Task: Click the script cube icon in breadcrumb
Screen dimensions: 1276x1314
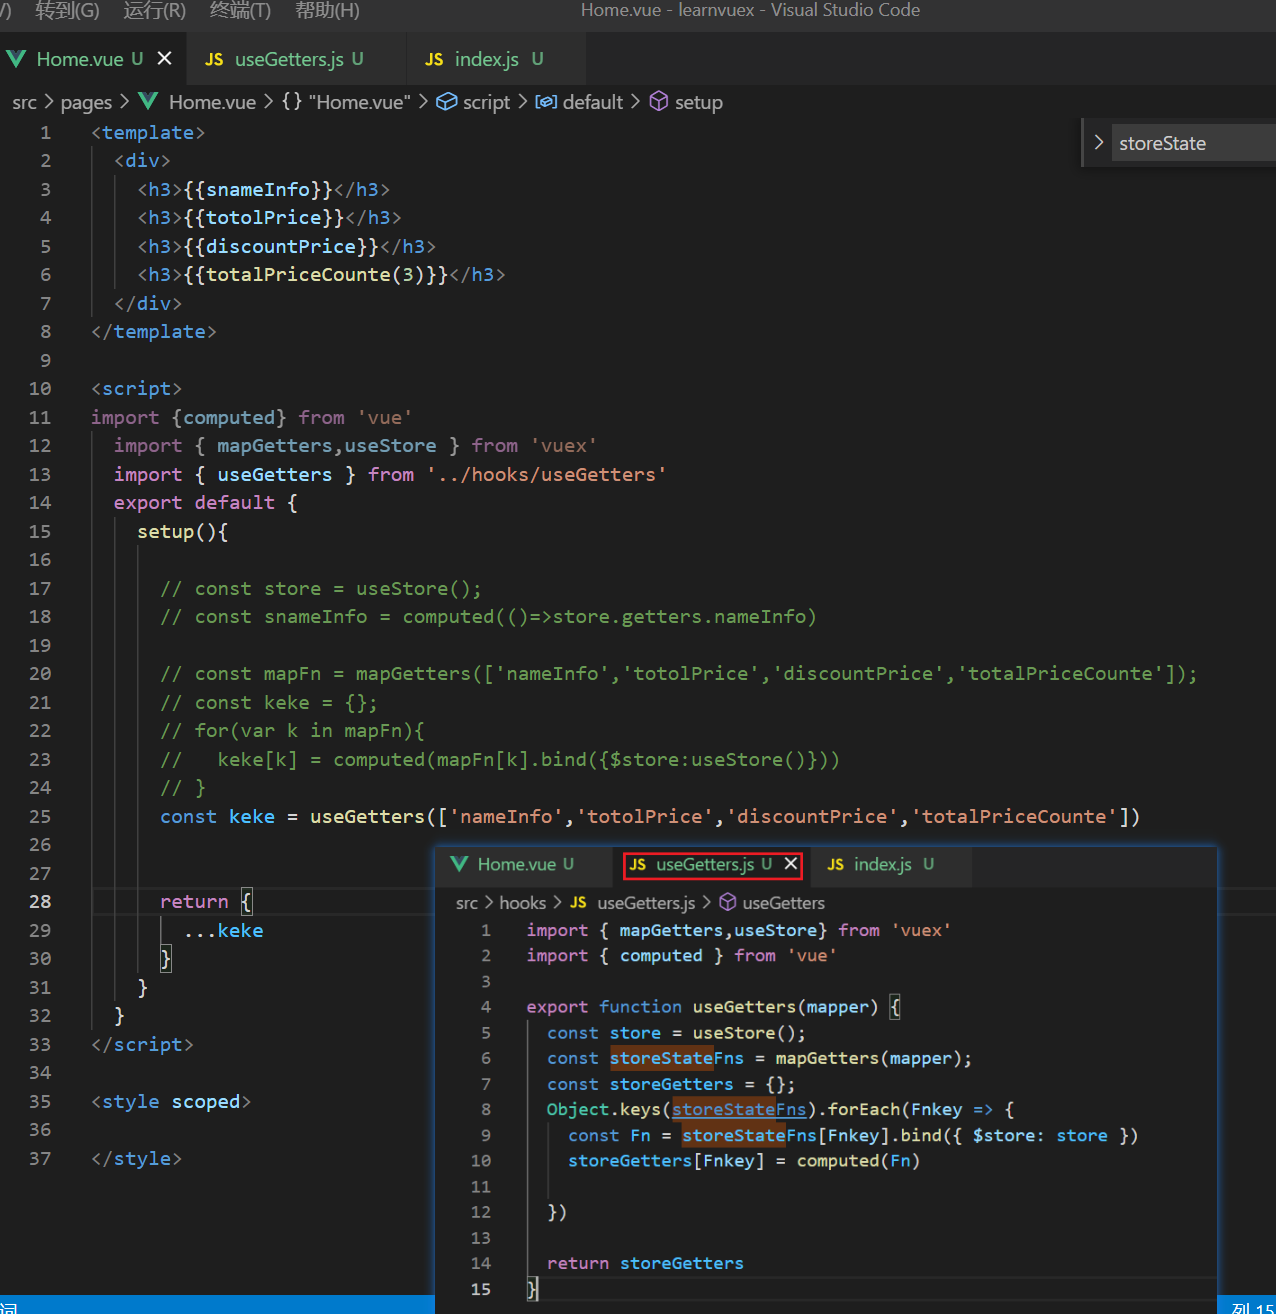Action: tap(447, 101)
